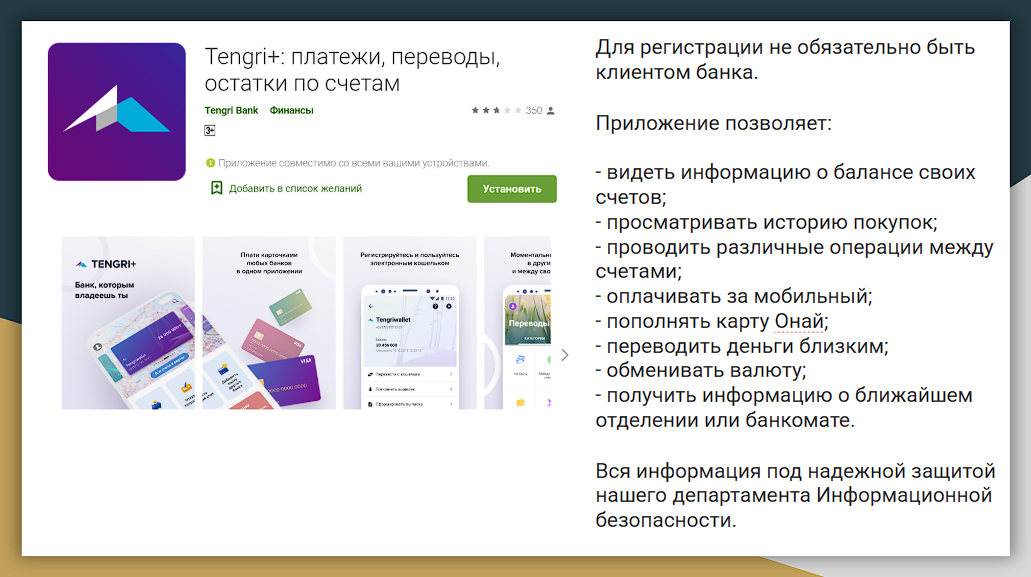This screenshot has height=577, width=1031.
Task: Click 'Для регистрации не обязательно' paragraph
Action: 785,60
